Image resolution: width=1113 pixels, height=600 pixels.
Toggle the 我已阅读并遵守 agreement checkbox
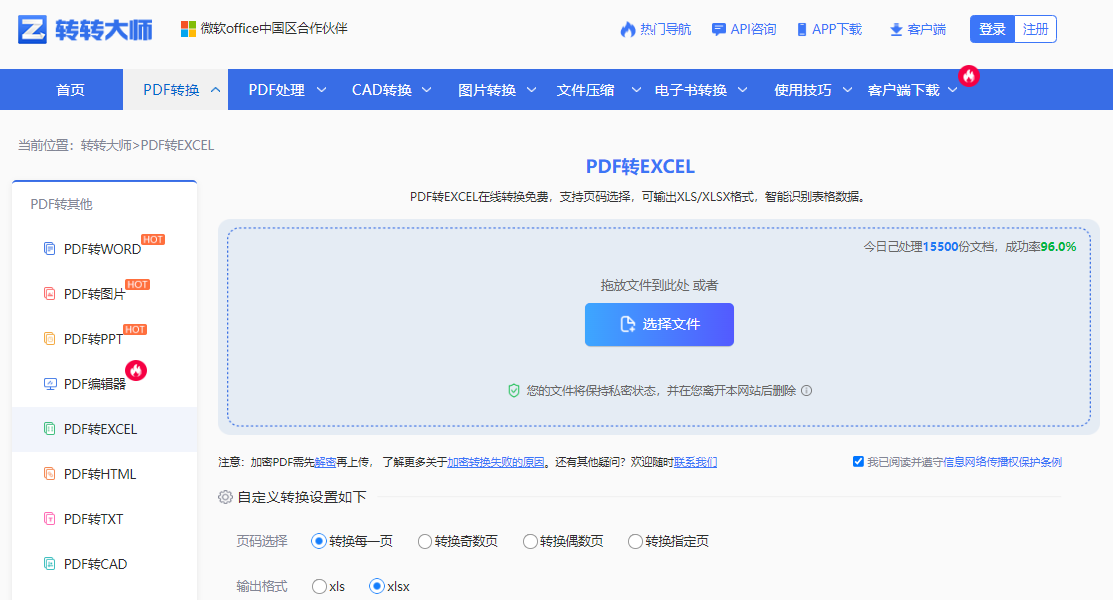(x=858, y=462)
